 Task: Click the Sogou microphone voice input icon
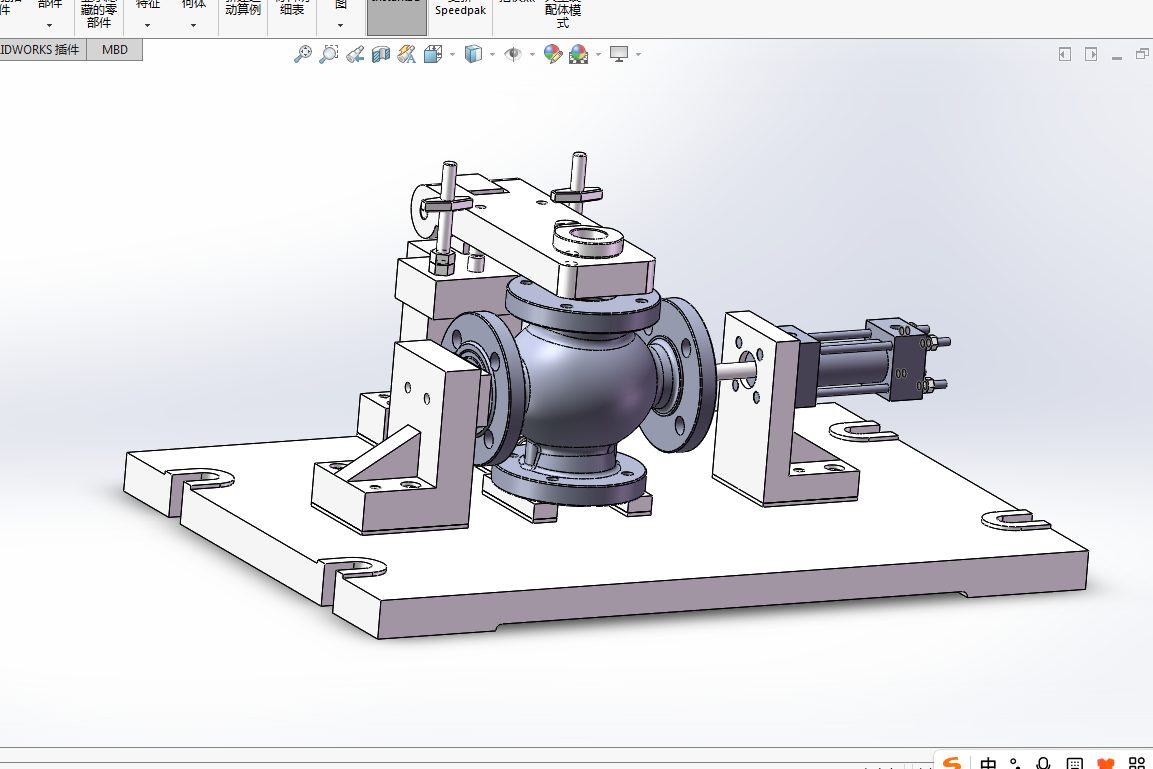[x=1043, y=763]
